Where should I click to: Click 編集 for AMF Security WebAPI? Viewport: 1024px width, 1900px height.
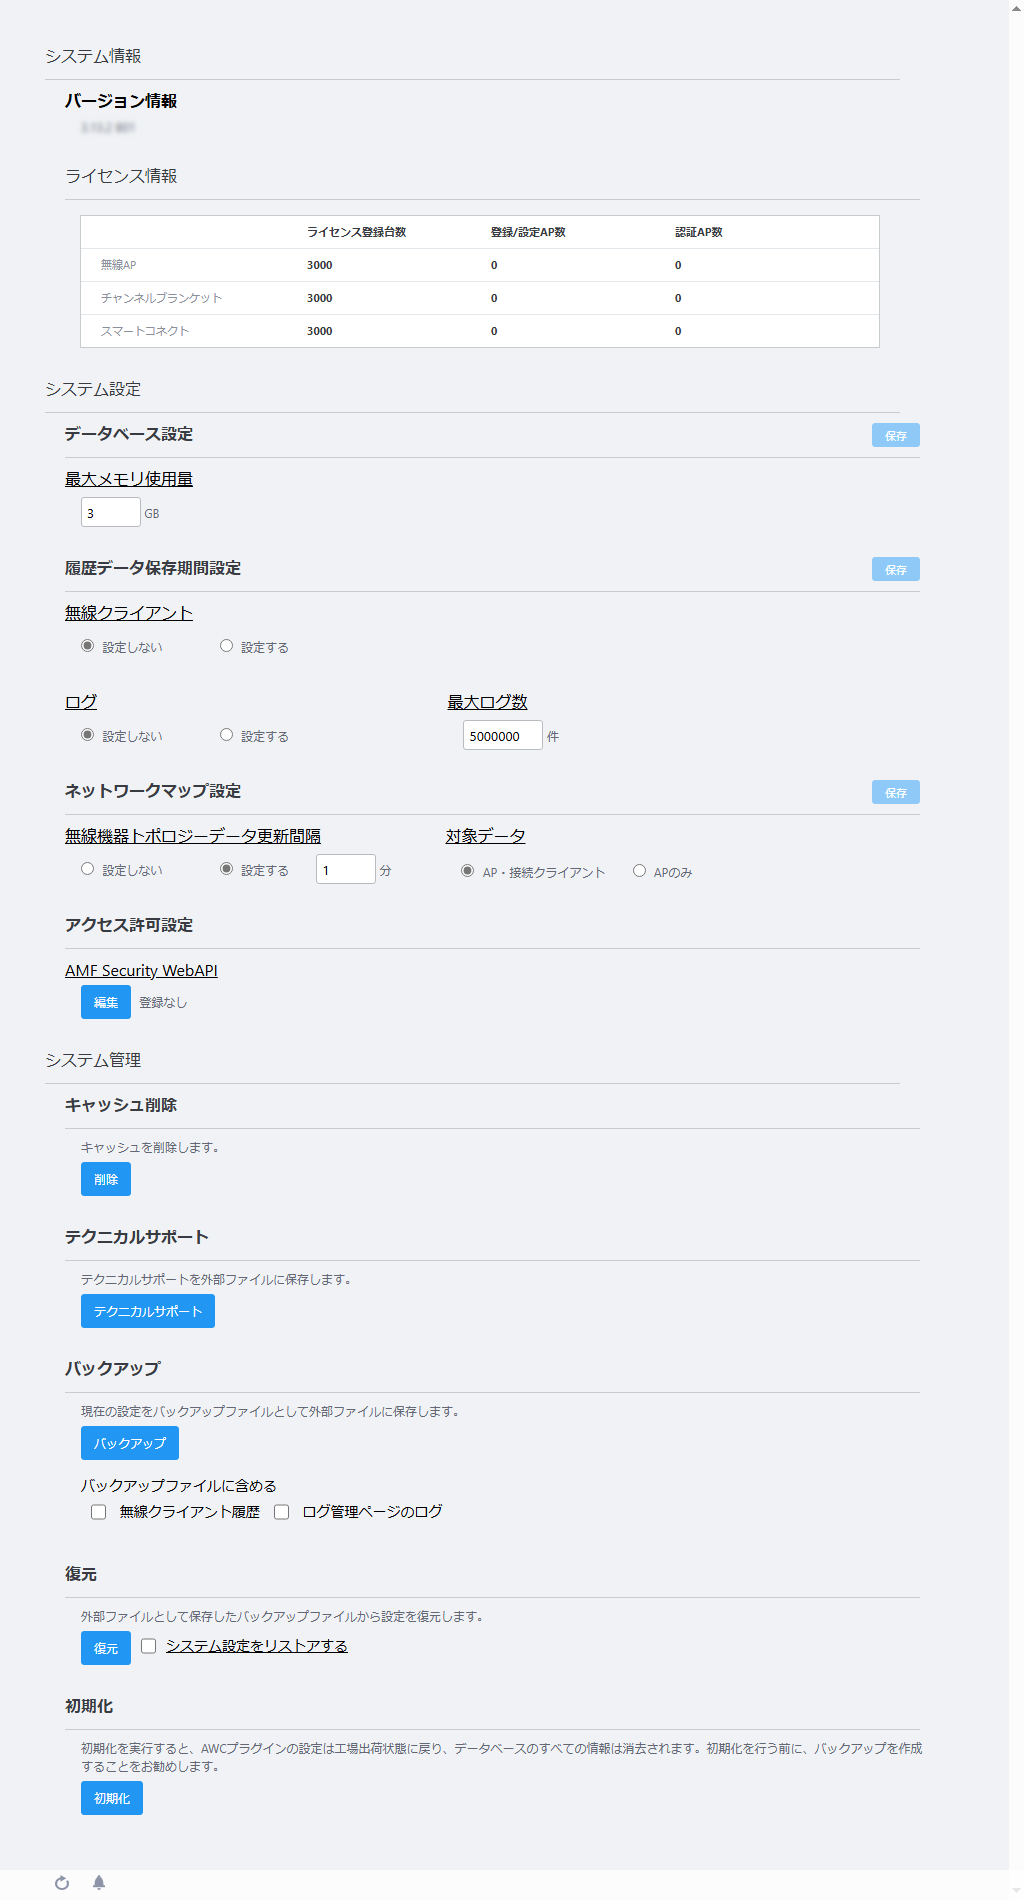point(106,1002)
